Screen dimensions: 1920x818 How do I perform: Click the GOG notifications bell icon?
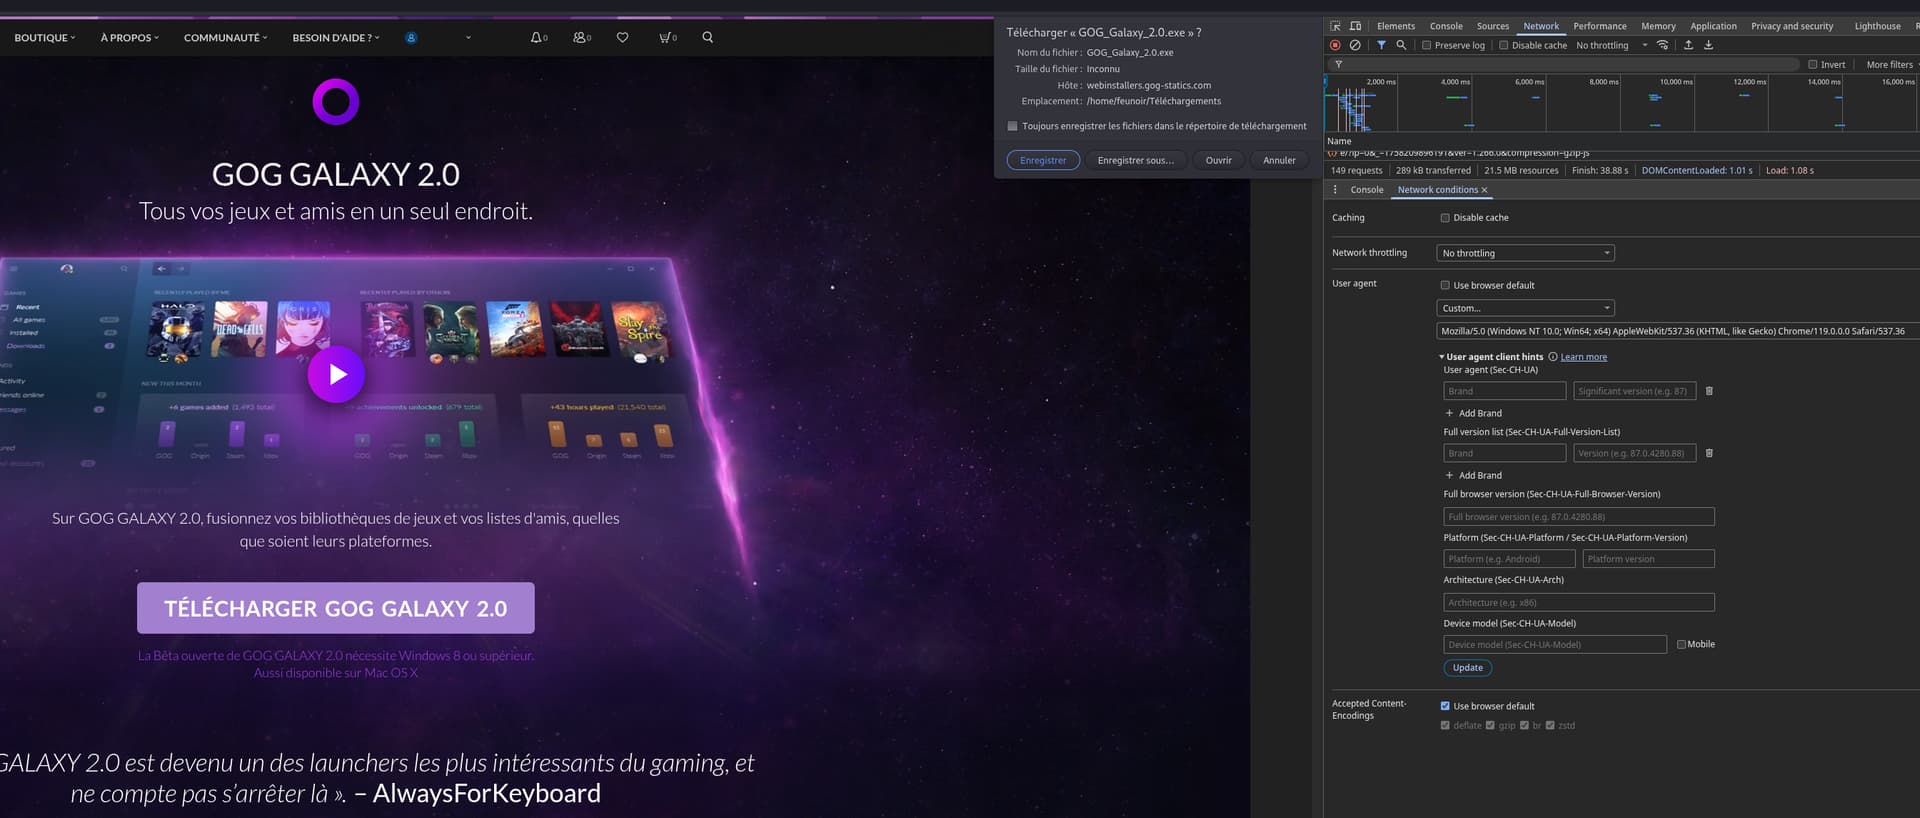tap(537, 38)
